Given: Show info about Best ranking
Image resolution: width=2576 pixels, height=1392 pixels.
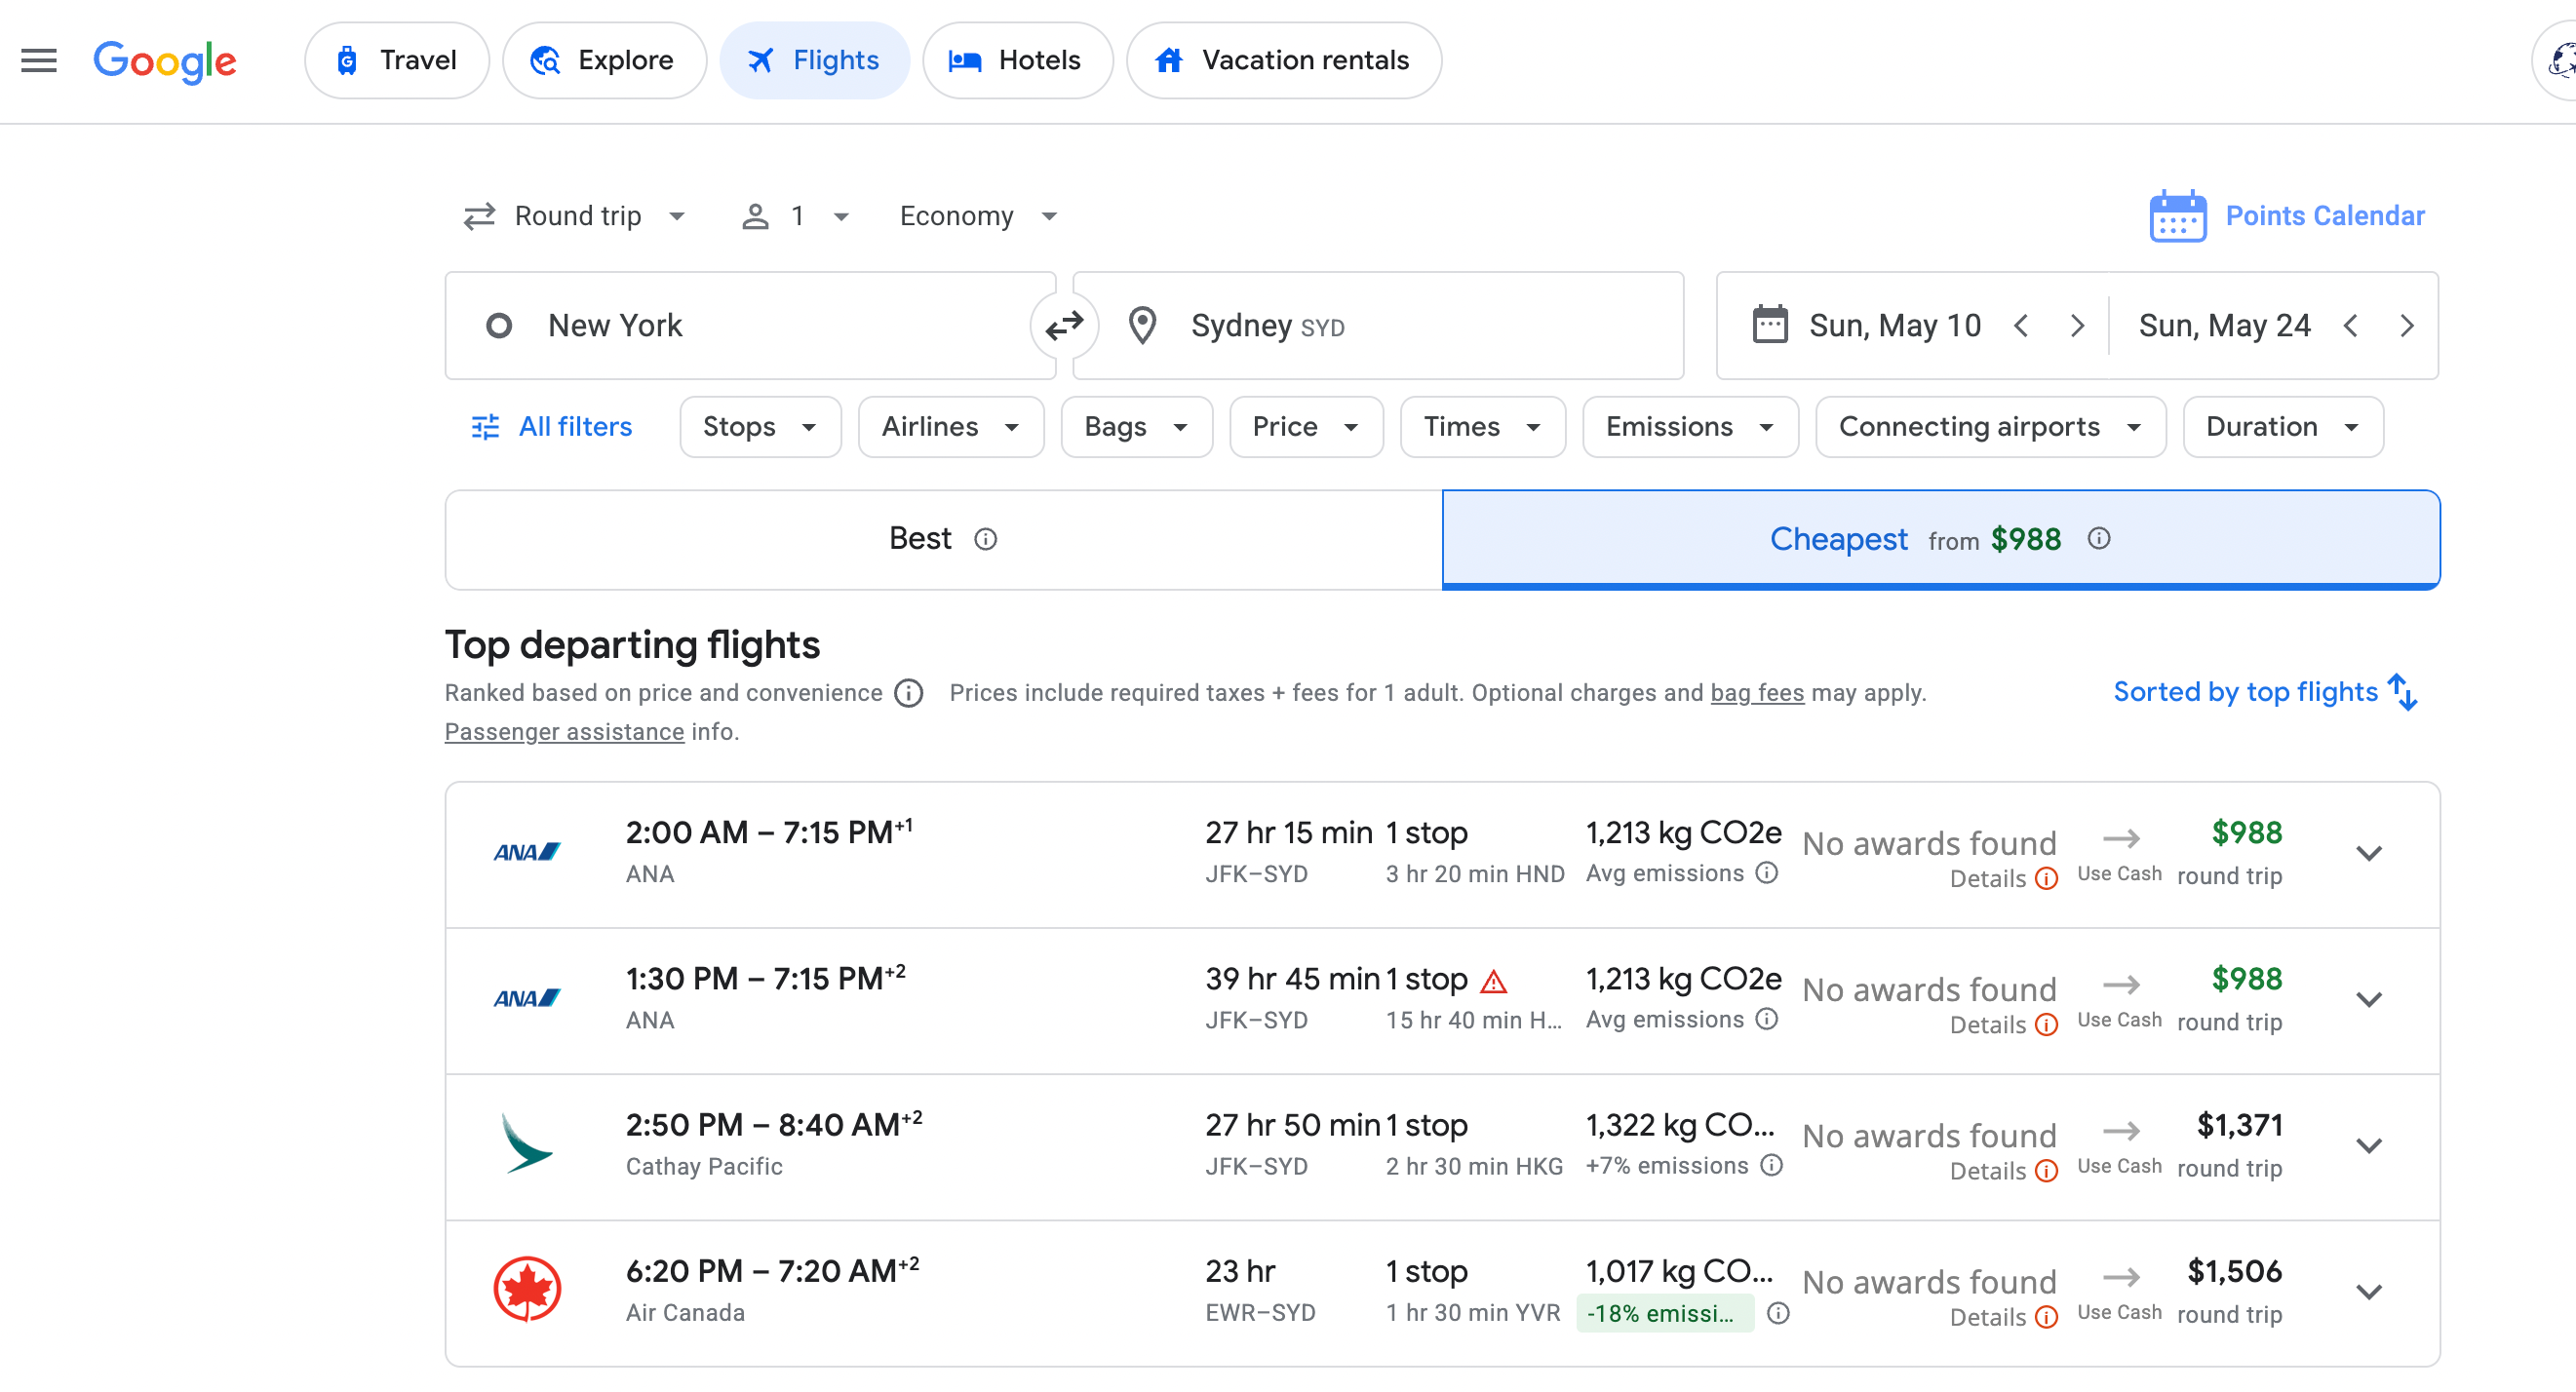Looking at the screenshot, I should click(x=985, y=540).
